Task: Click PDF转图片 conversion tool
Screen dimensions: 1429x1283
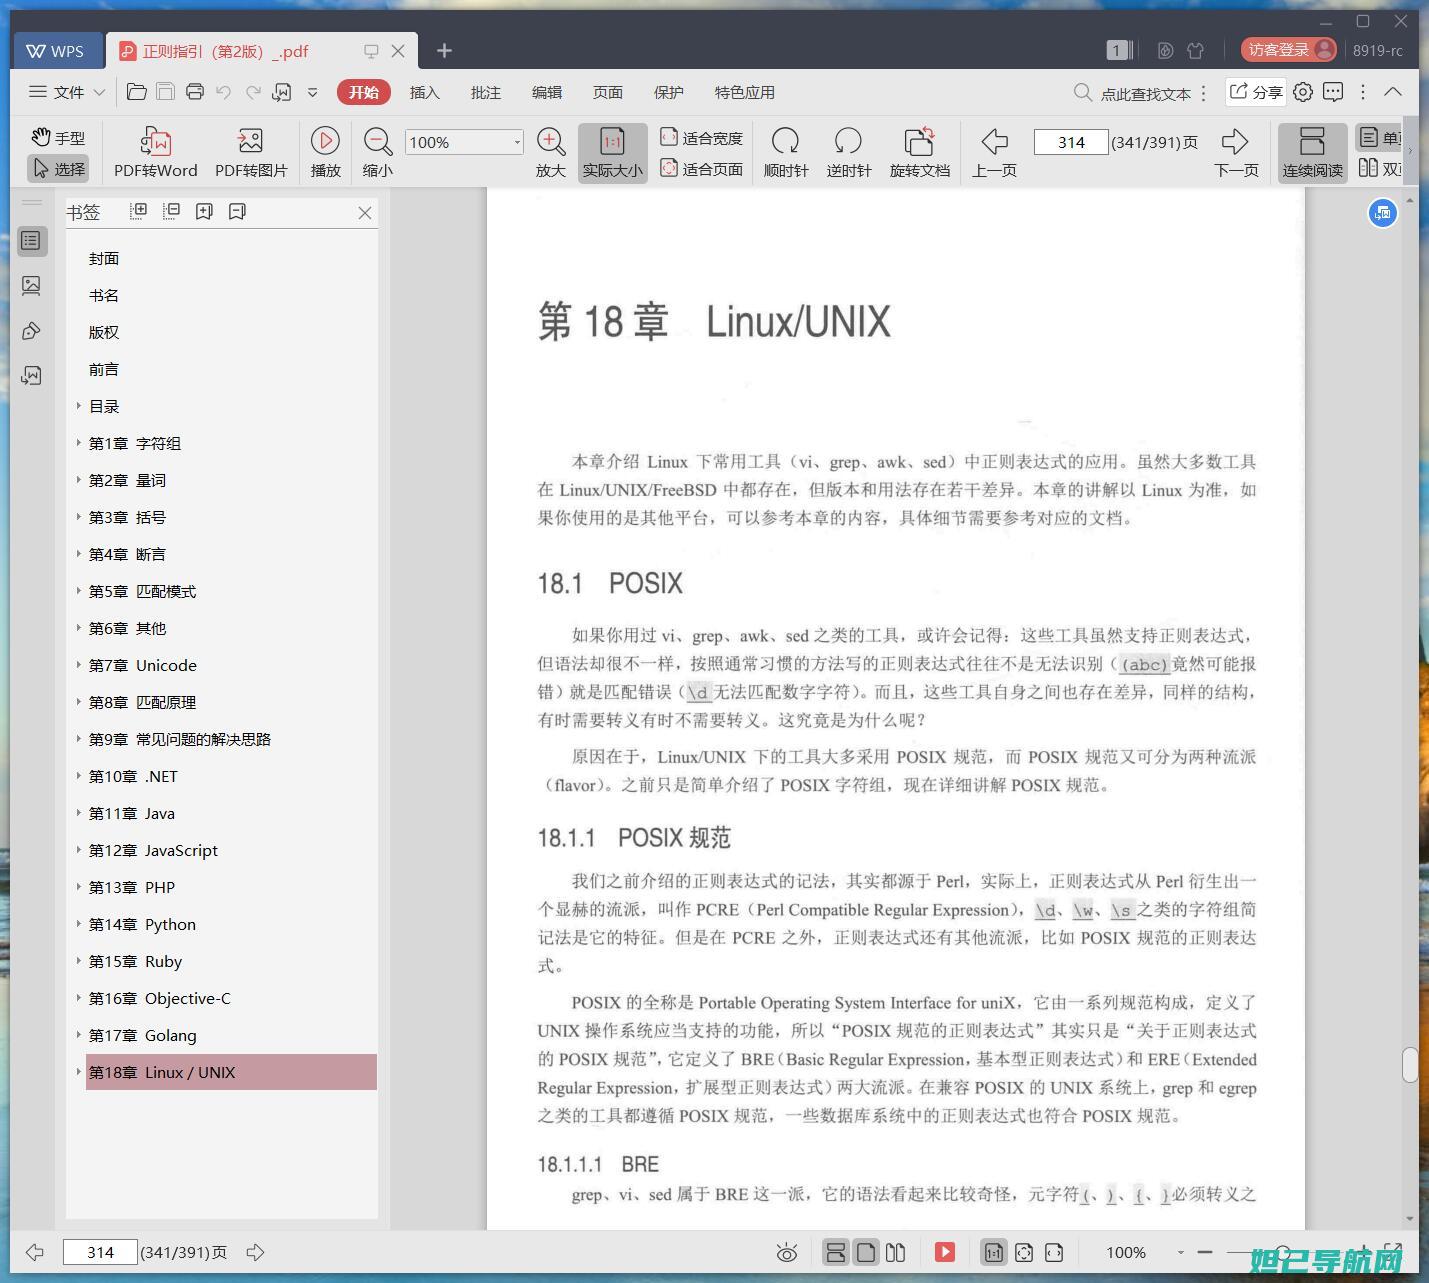Action: [x=251, y=152]
